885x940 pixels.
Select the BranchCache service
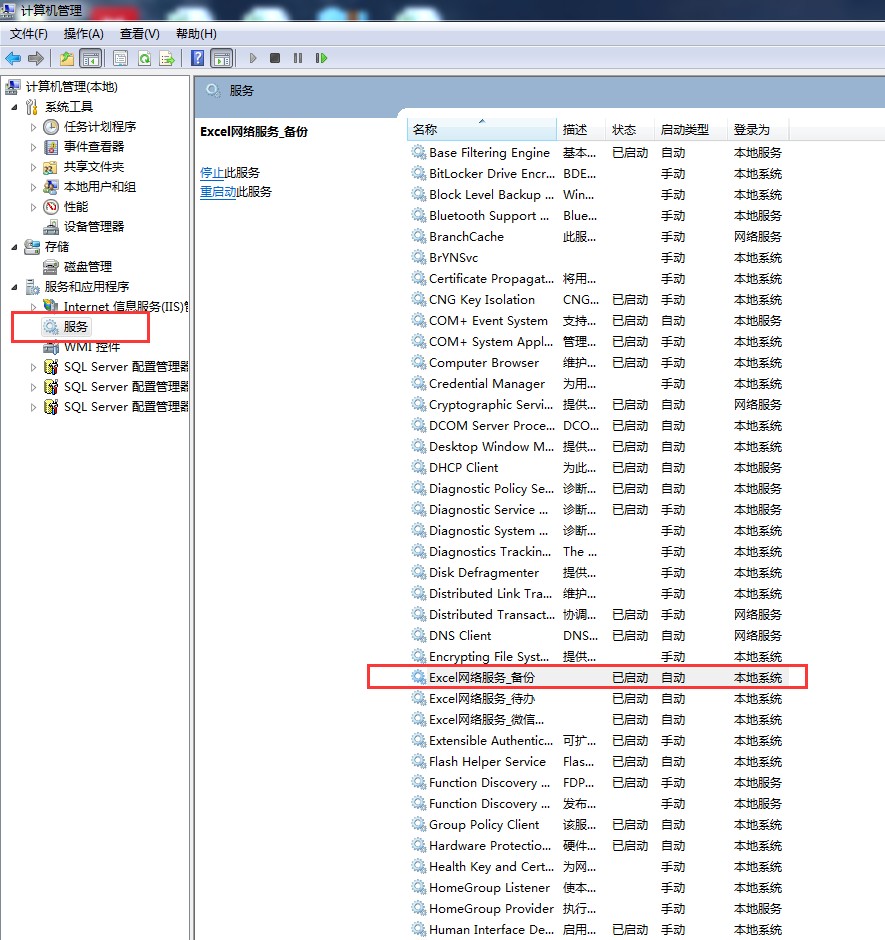tap(598, 237)
